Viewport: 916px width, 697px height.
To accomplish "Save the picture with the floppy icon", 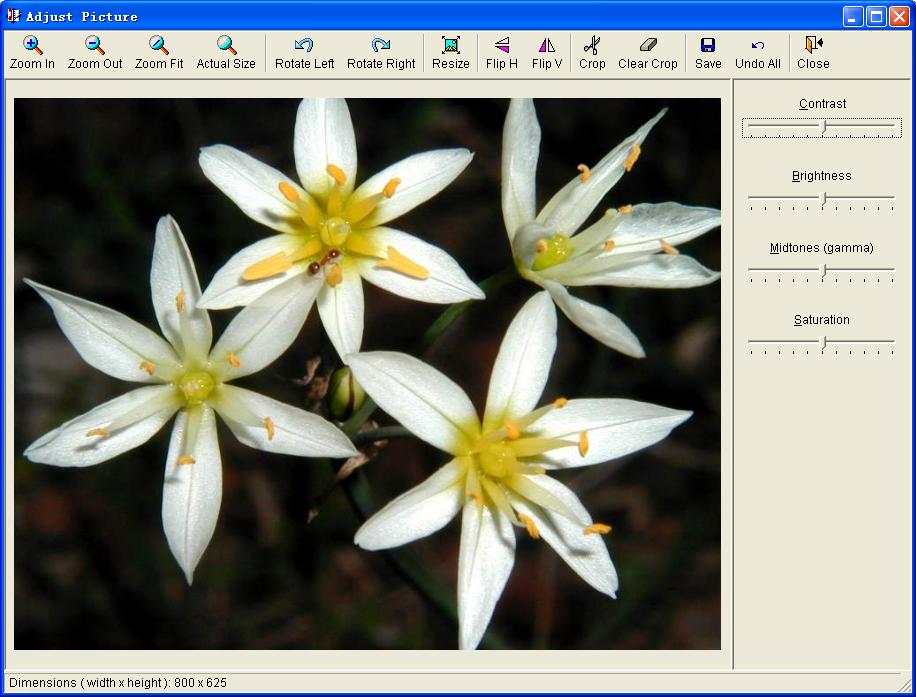I will pyautogui.click(x=708, y=46).
